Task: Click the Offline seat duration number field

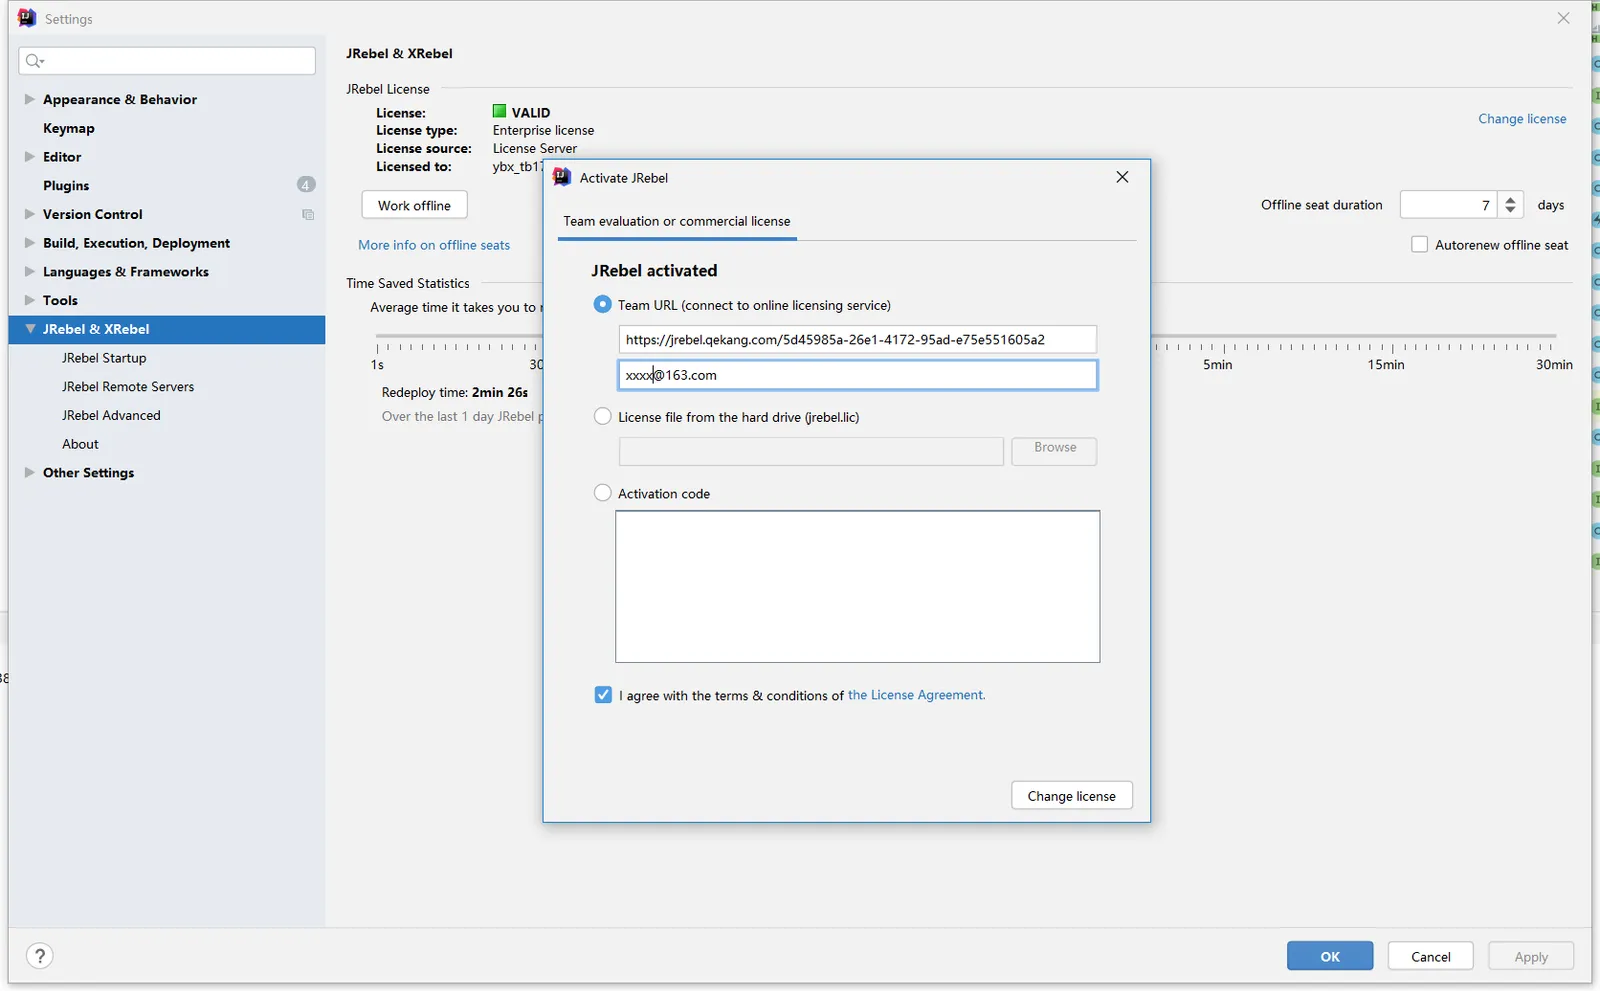Action: coord(1448,205)
